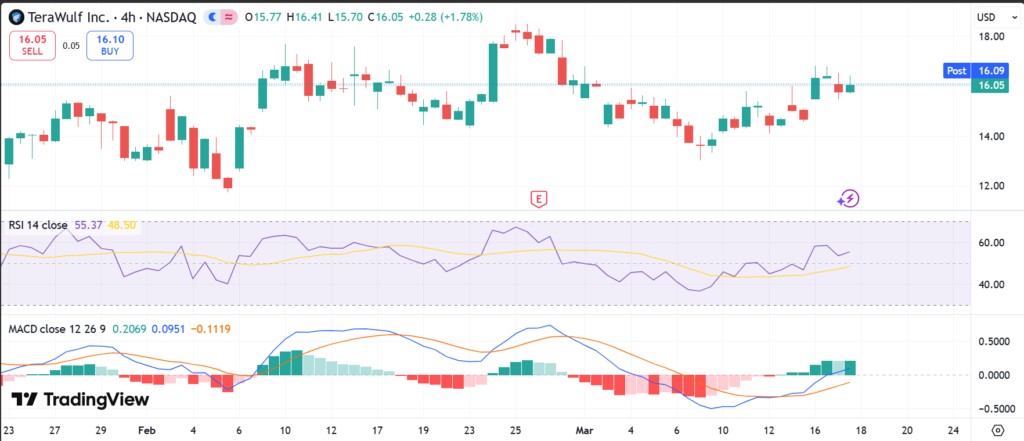Click the 19 date label on time axis

tap(423, 431)
